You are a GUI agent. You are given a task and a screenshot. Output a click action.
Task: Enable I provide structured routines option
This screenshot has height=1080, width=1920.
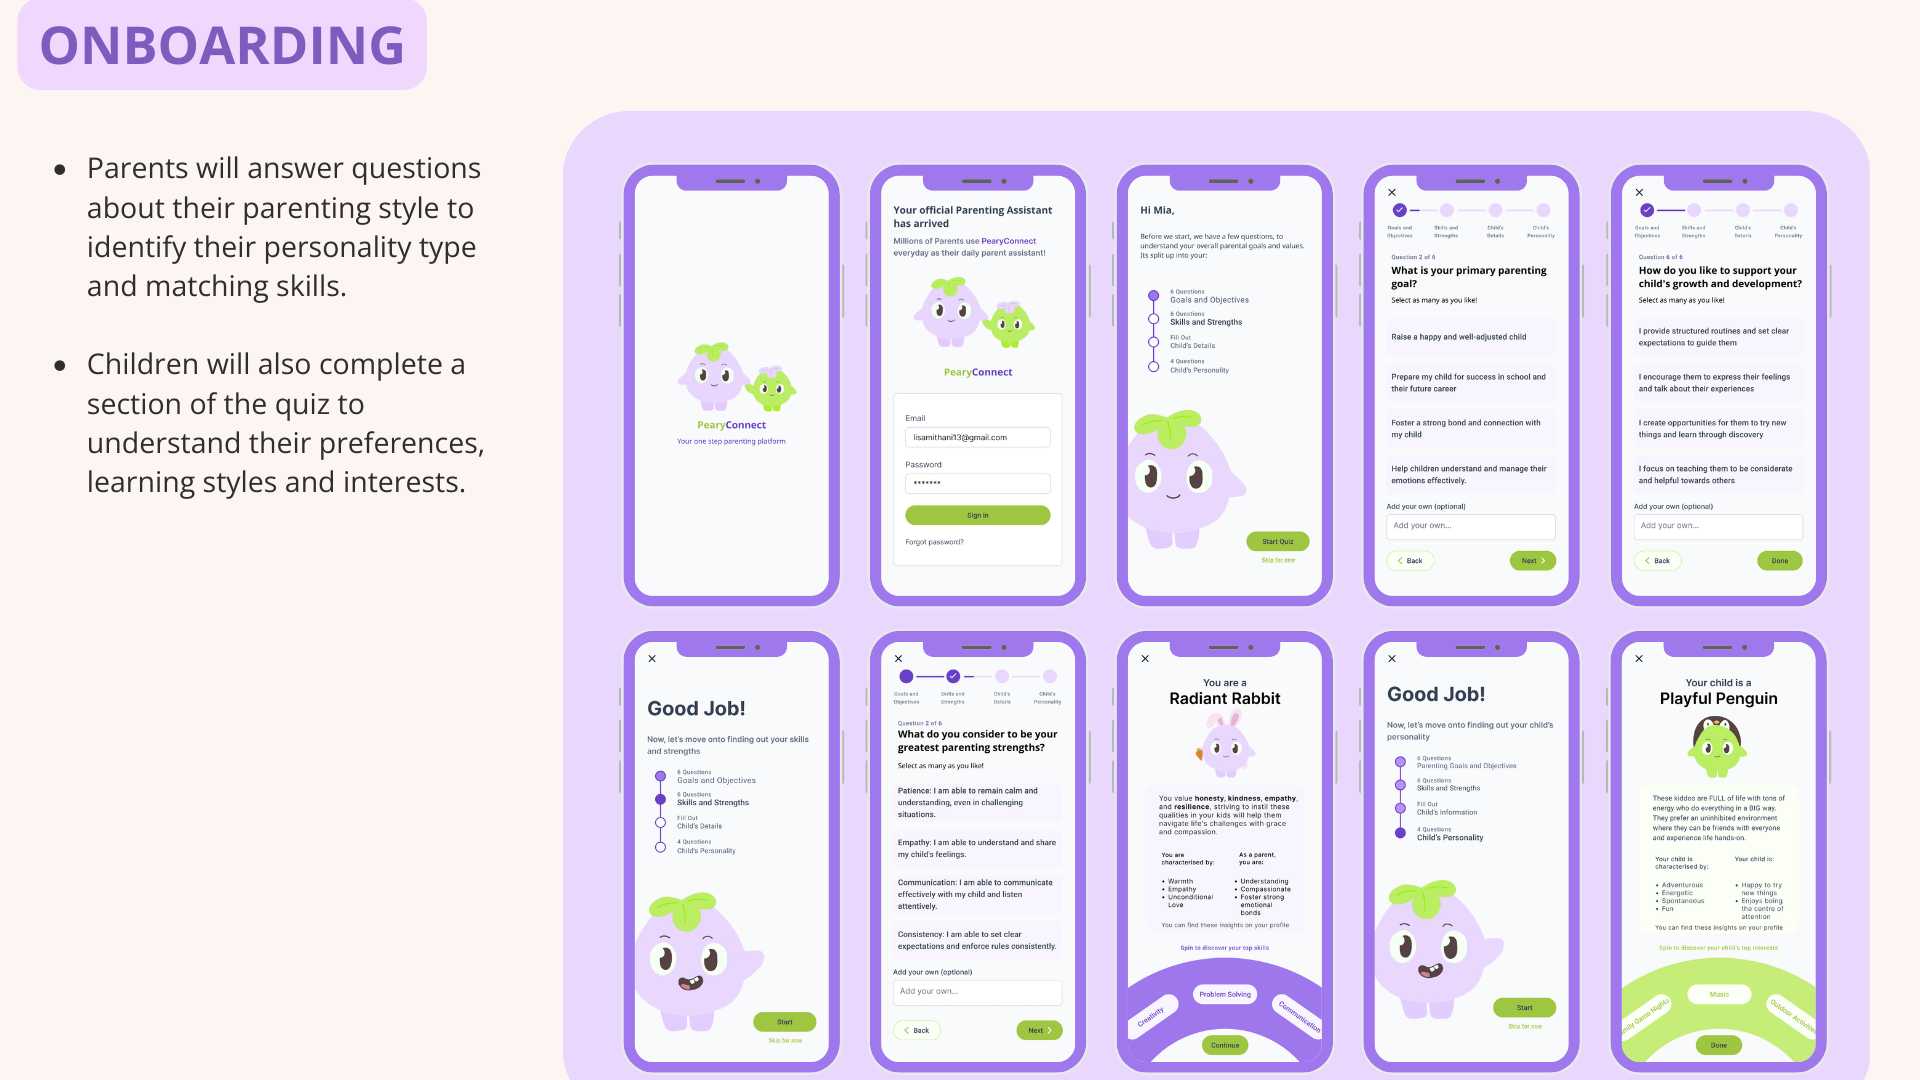click(1714, 338)
